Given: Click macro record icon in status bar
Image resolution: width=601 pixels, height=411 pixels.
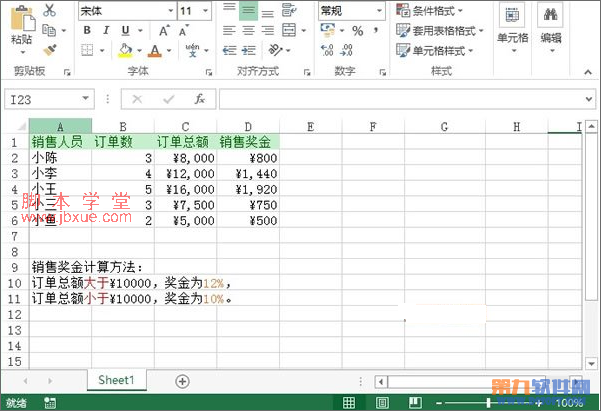Looking at the screenshot, I should point(50,403).
